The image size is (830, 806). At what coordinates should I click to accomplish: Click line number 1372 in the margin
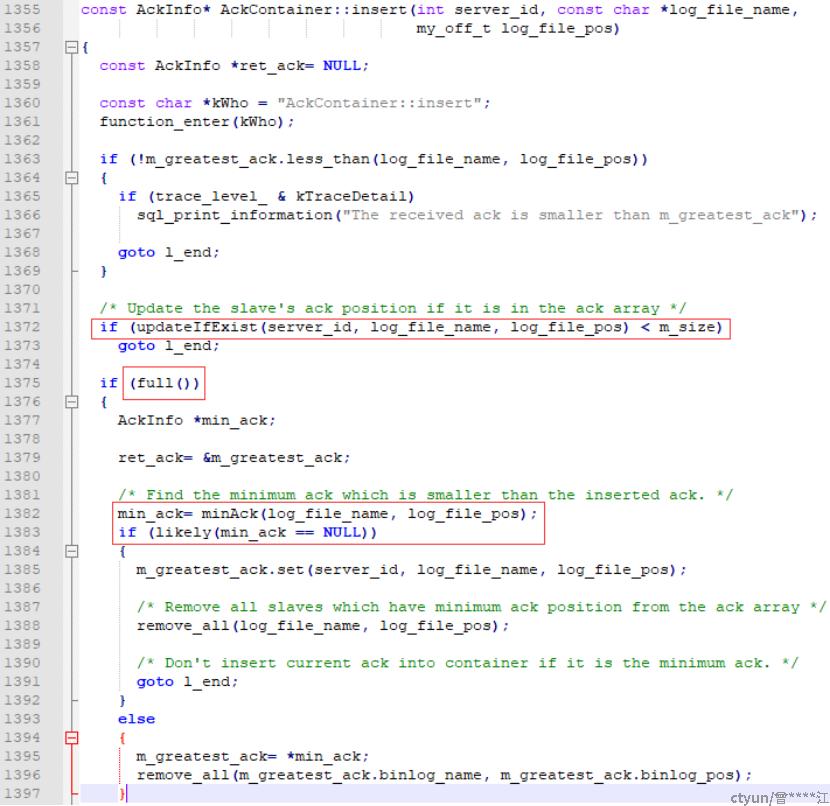coord(22,327)
